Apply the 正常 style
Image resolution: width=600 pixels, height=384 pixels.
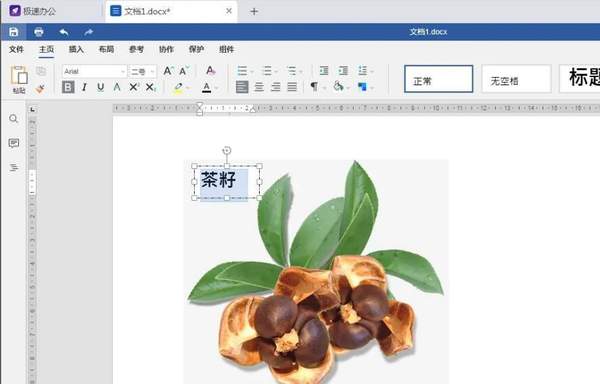[439, 79]
